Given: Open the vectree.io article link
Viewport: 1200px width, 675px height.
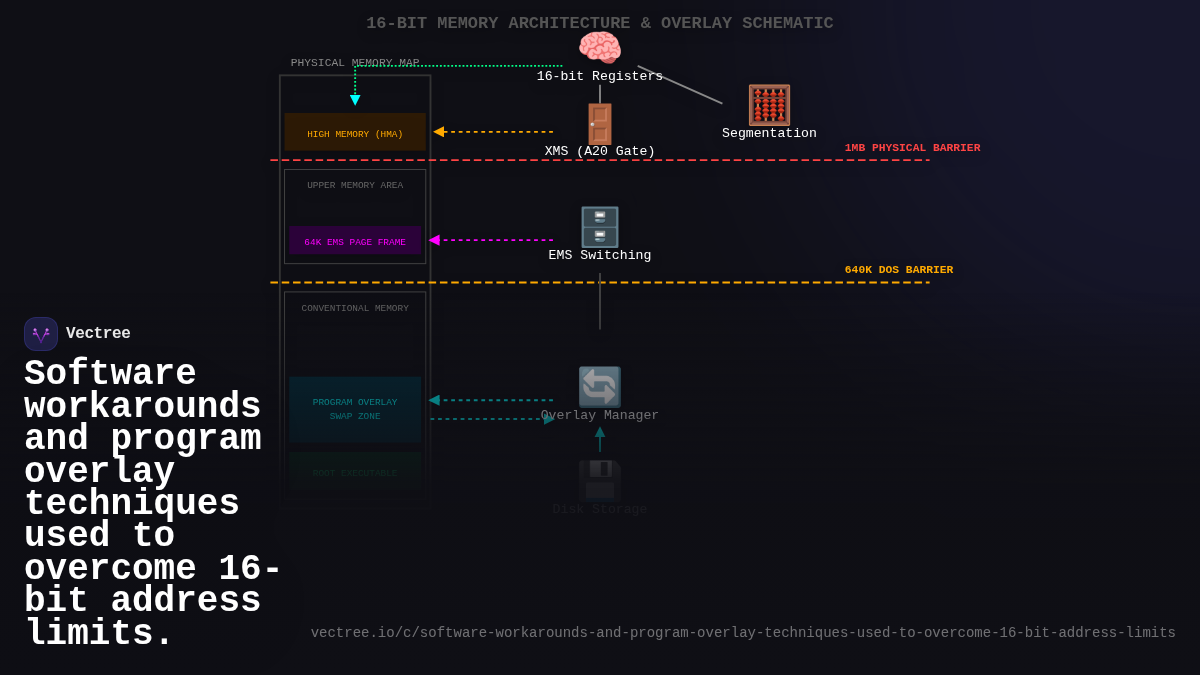Looking at the screenshot, I should [743, 632].
